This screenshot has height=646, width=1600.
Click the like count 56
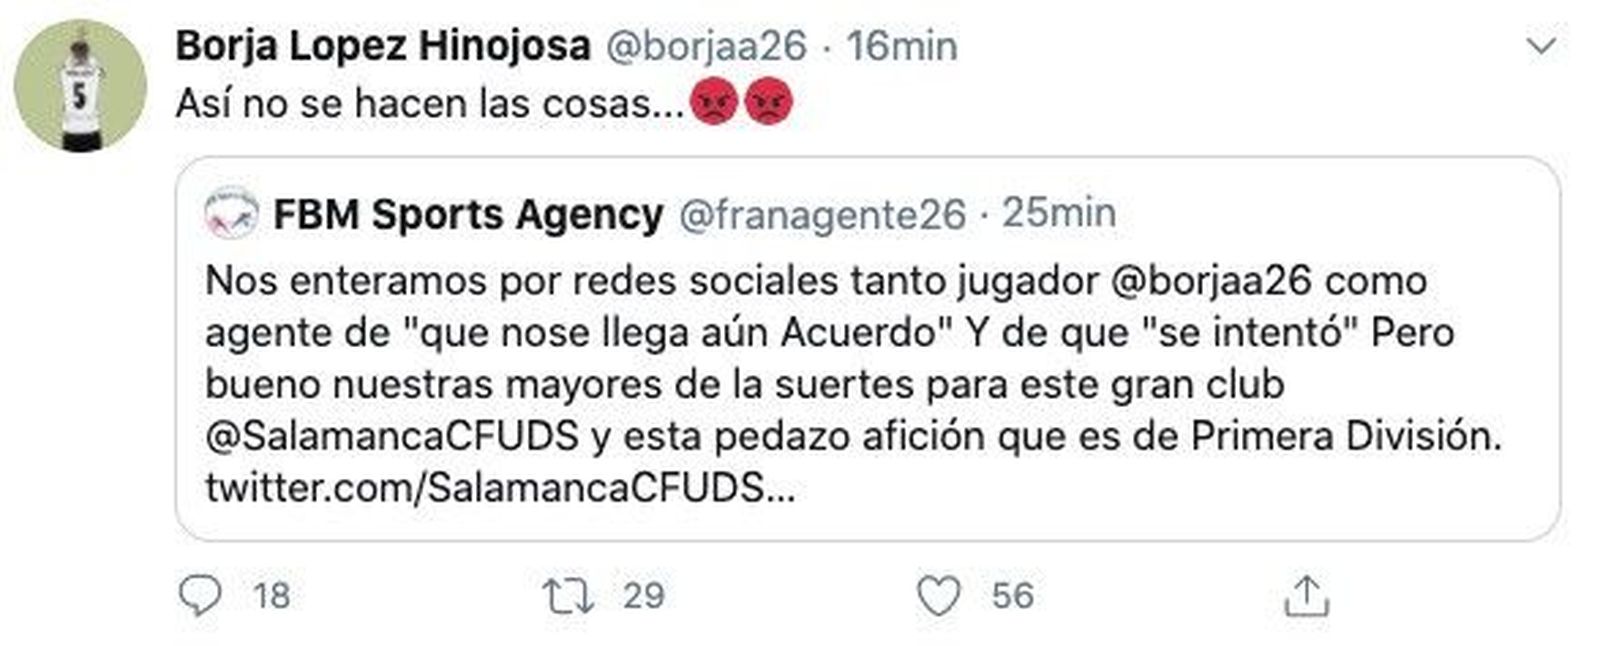coord(1012,596)
